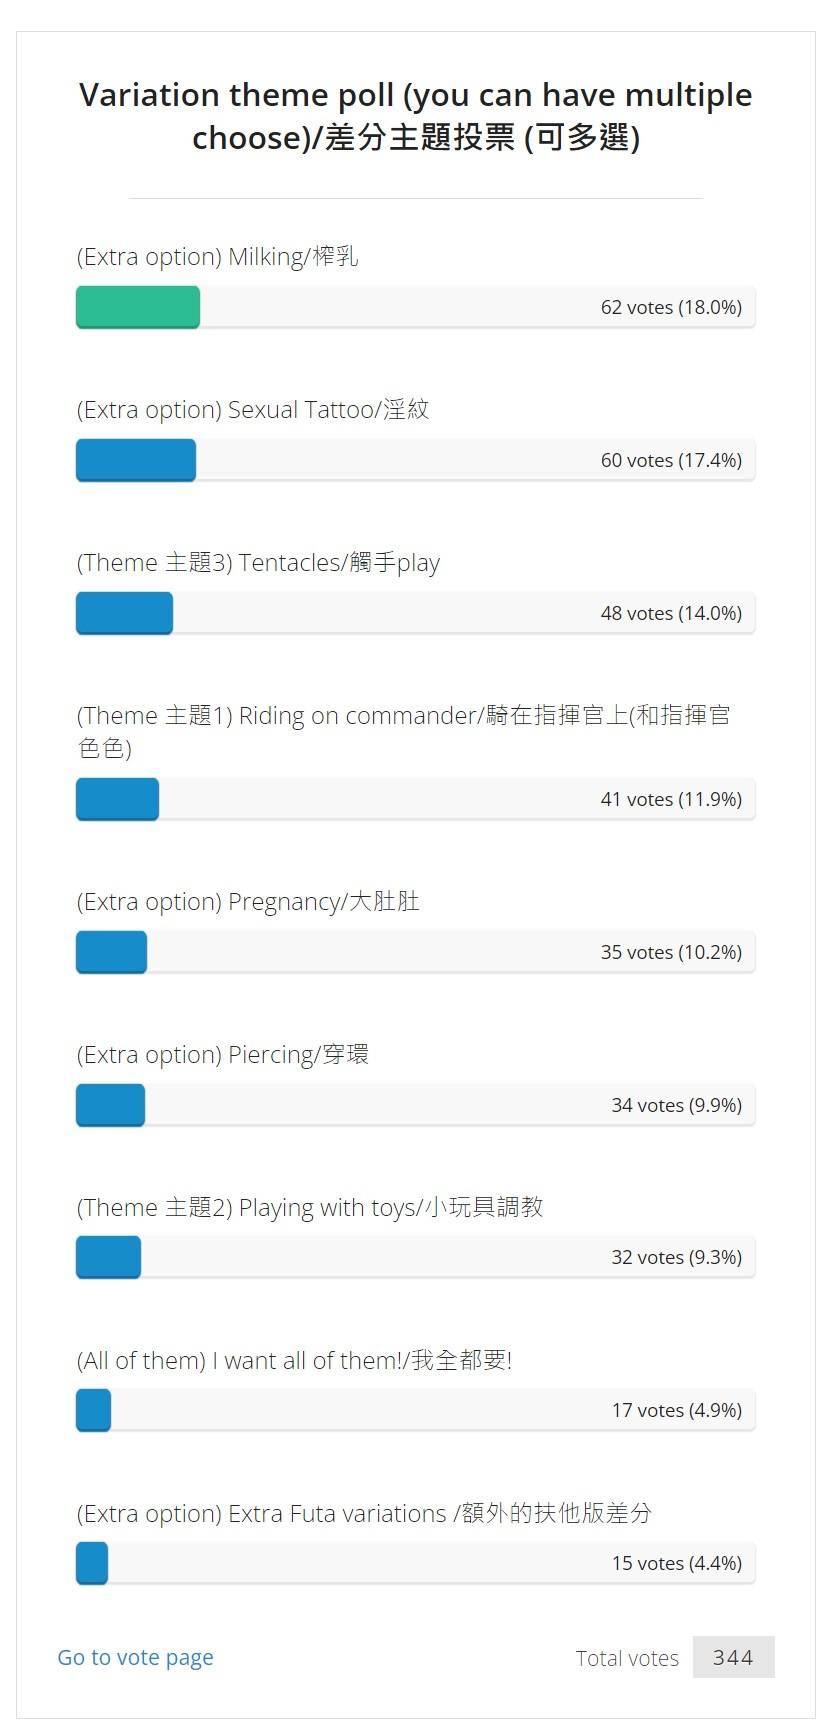The width and height of the screenshot is (834, 1730).
Task: Click the Piercing blue progress bar
Action: [x=110, y=1105]
